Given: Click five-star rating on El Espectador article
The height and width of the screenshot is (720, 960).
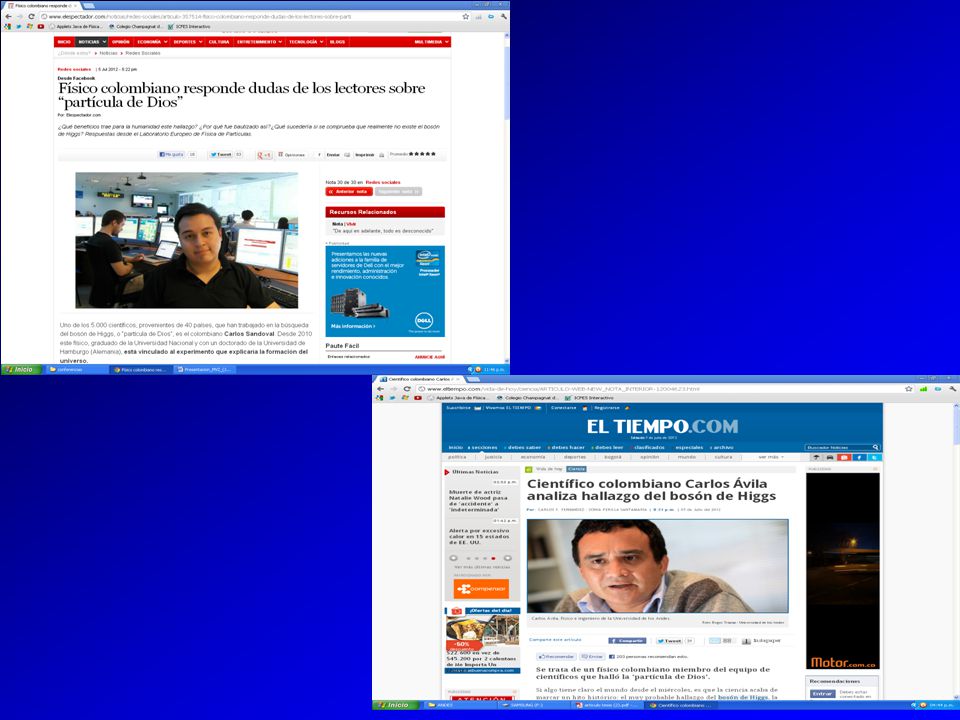Looking at the screenshot, I should click(x=422, y=154).
